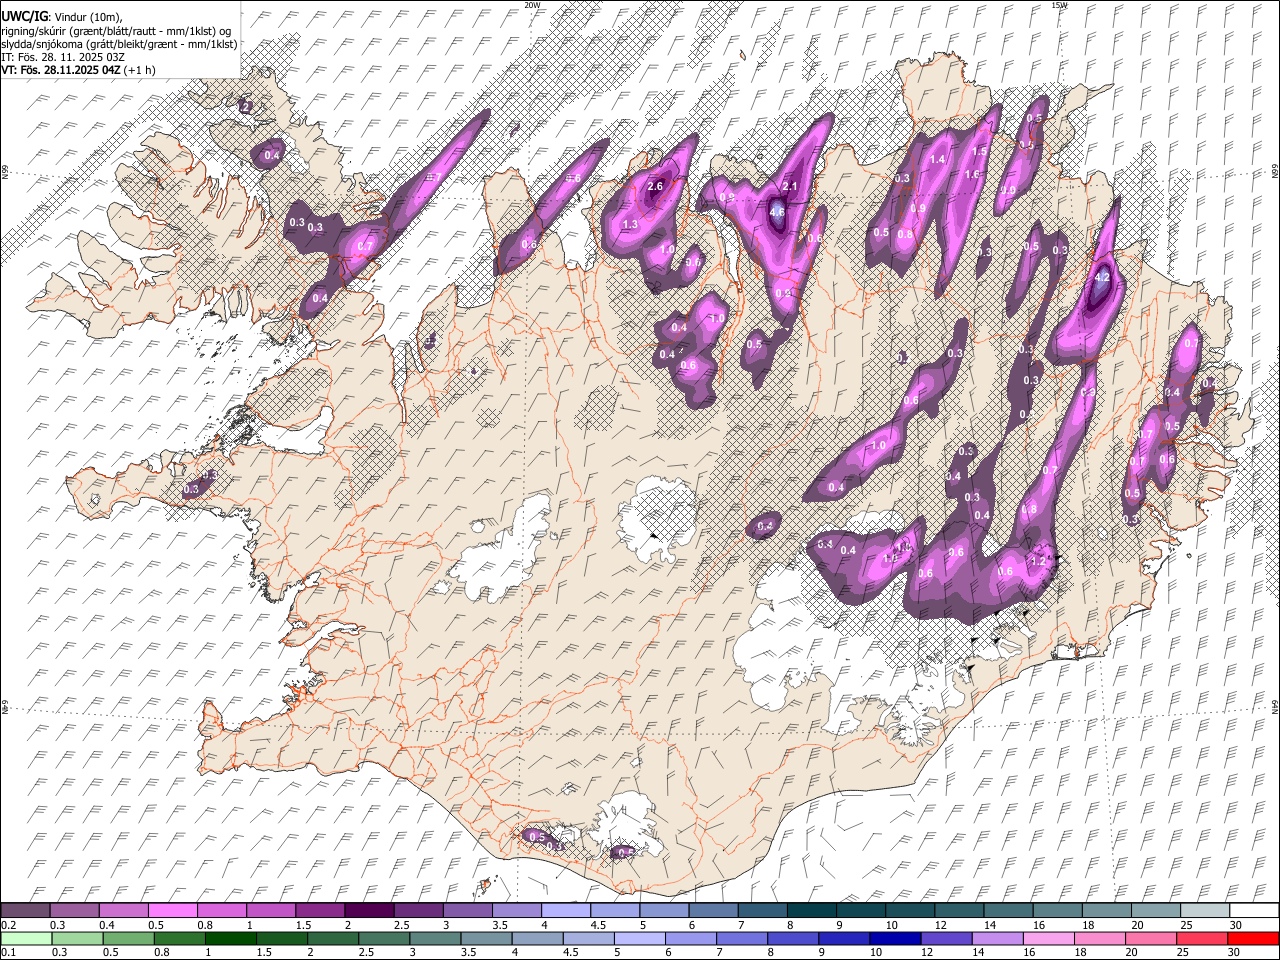Click the 1.6 precipitation value on the map
This screenshot has height=960, width=1280.
pos(972,175)
